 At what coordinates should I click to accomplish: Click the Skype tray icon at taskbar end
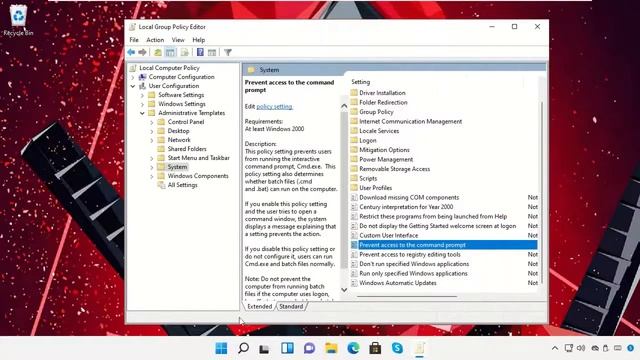pos(631,348)
